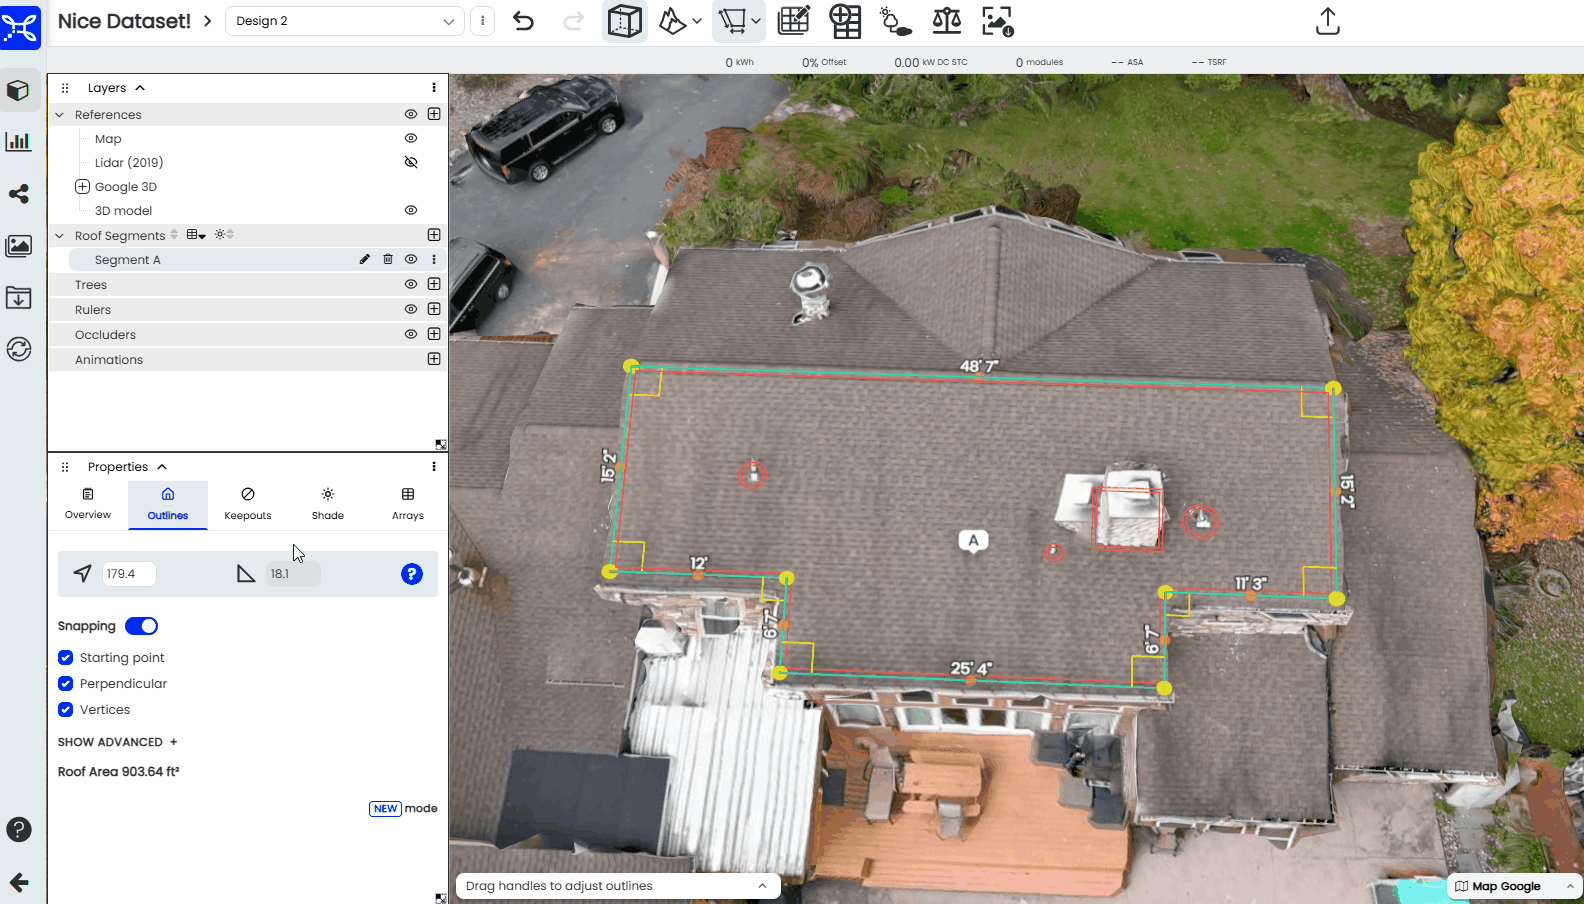
Task: Delete Segment A with the trash icon
Action: pos(388,259)
